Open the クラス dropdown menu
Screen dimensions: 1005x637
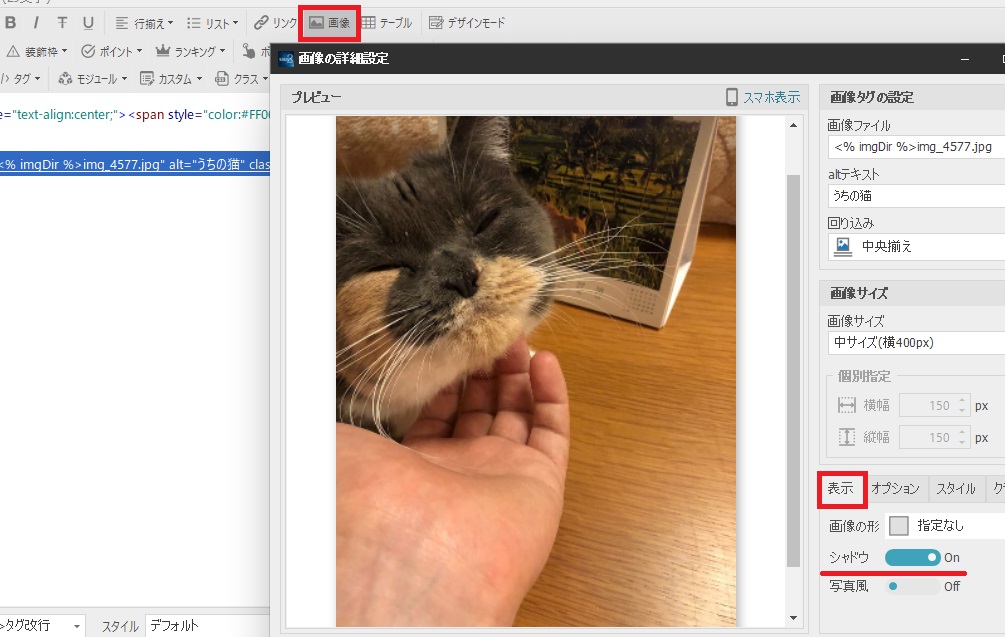[242, 79]
